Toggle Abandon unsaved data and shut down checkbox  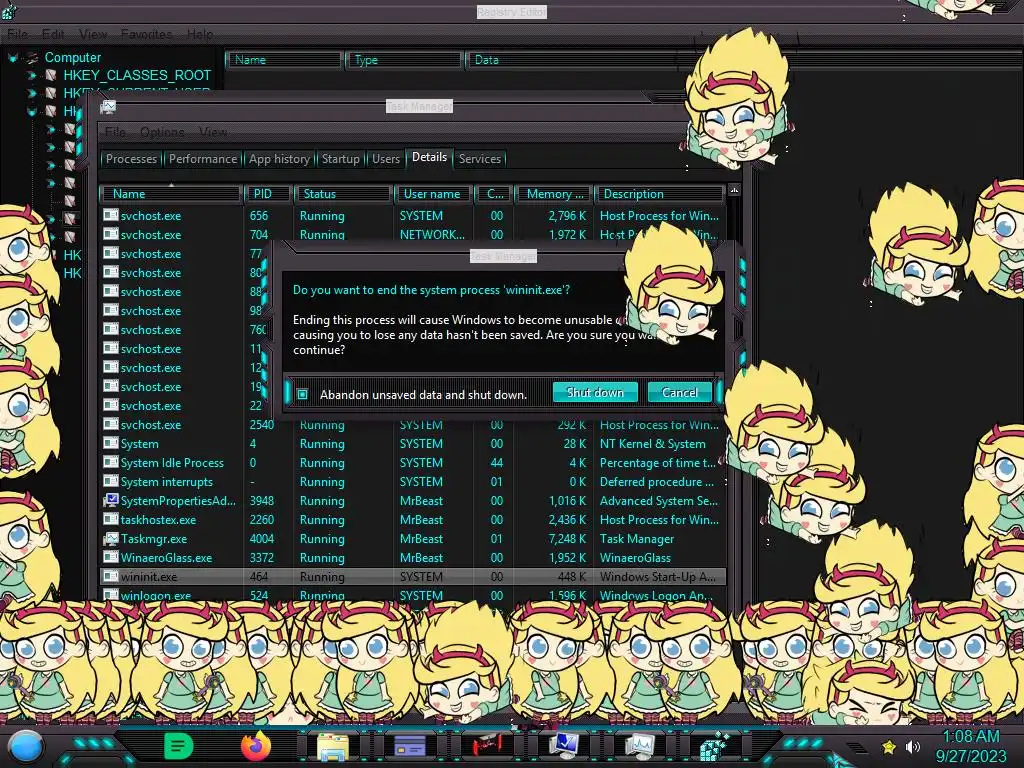(302, 394)
